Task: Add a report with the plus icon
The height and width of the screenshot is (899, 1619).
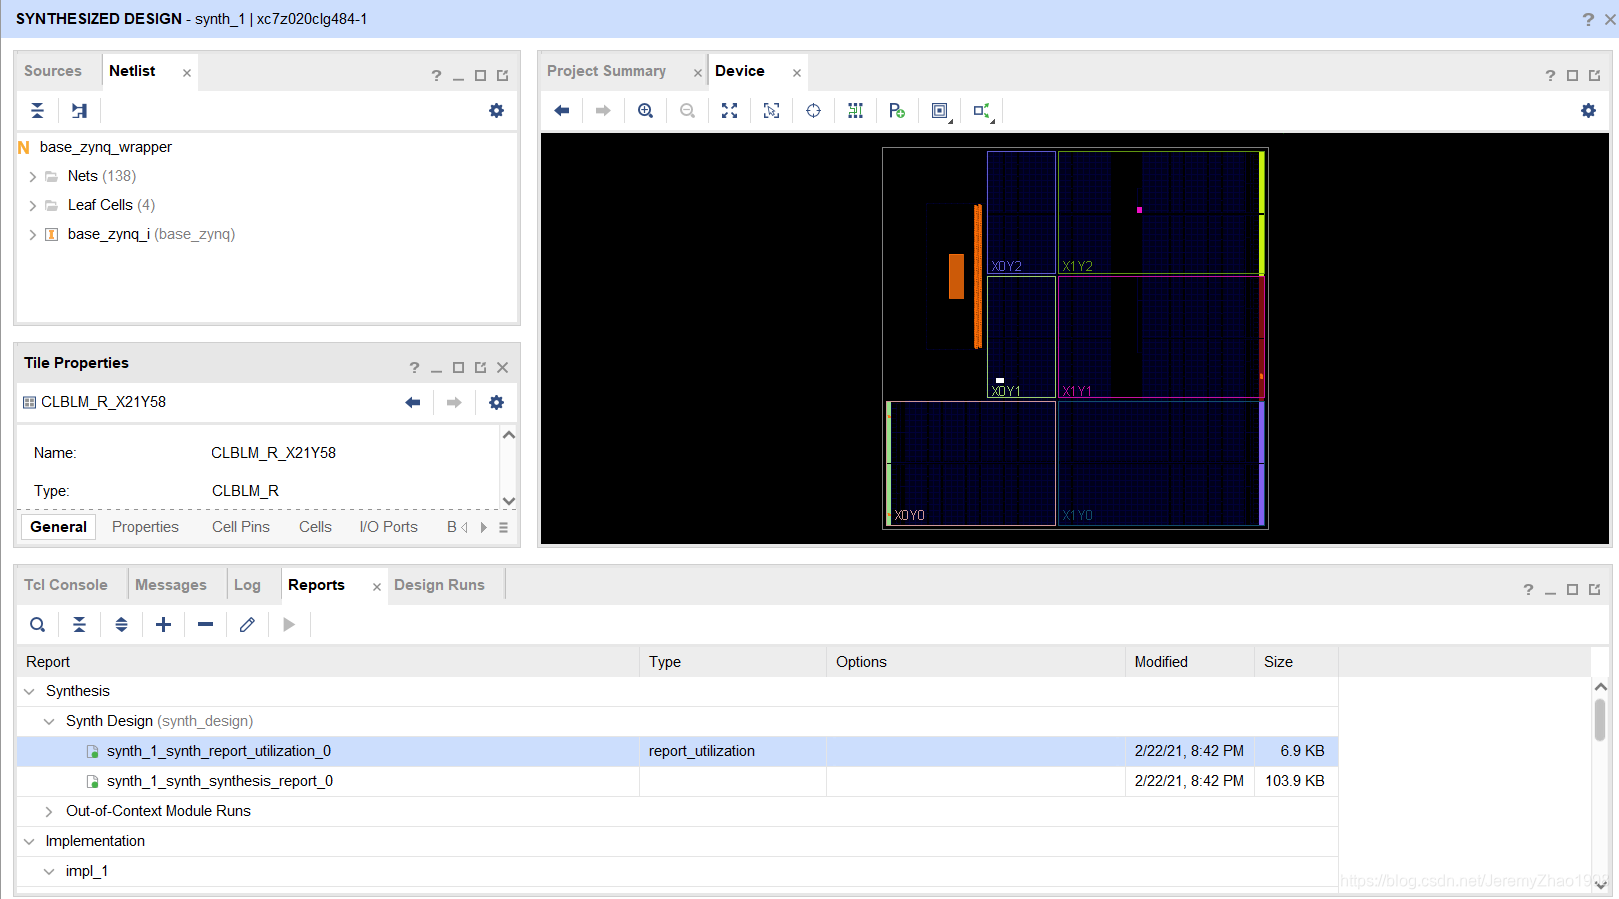Action: point(163,625)
